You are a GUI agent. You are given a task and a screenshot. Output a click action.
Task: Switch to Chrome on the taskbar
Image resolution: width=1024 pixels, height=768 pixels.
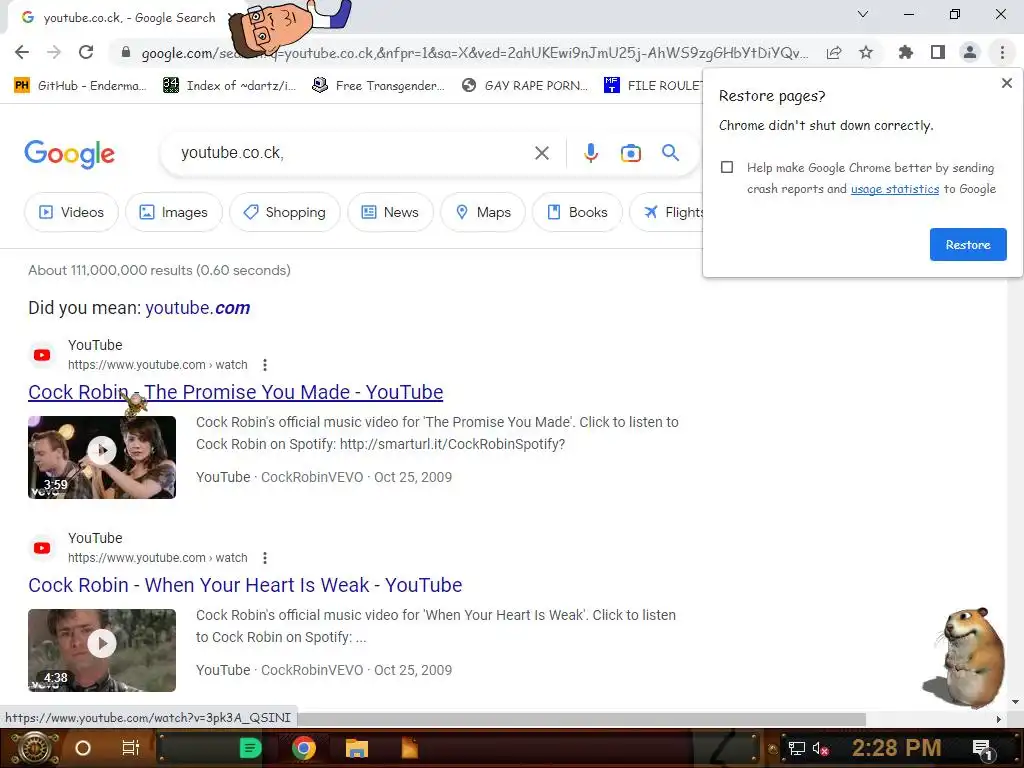coord(304,748)
